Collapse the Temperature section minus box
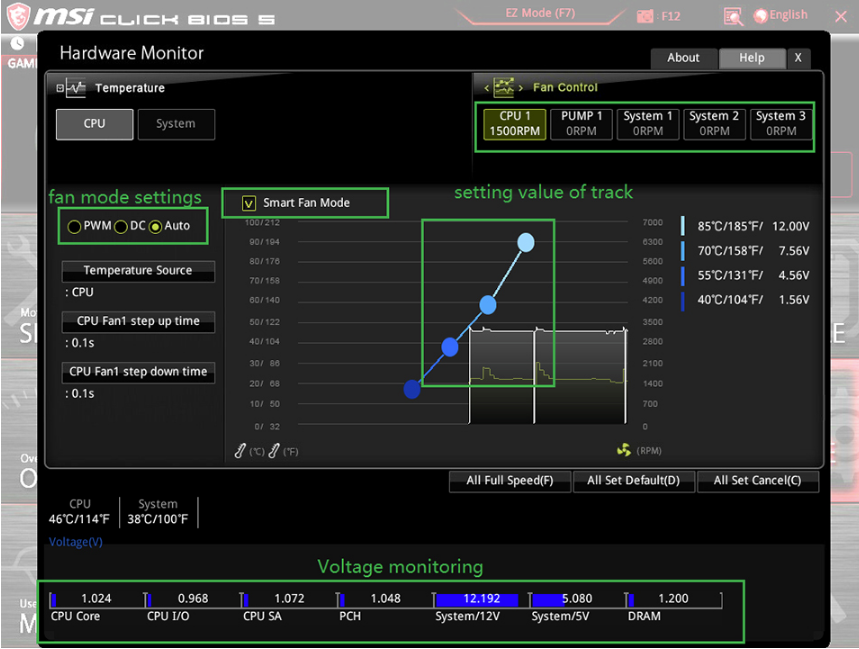The image size is (859, 649). coord(60,88)
